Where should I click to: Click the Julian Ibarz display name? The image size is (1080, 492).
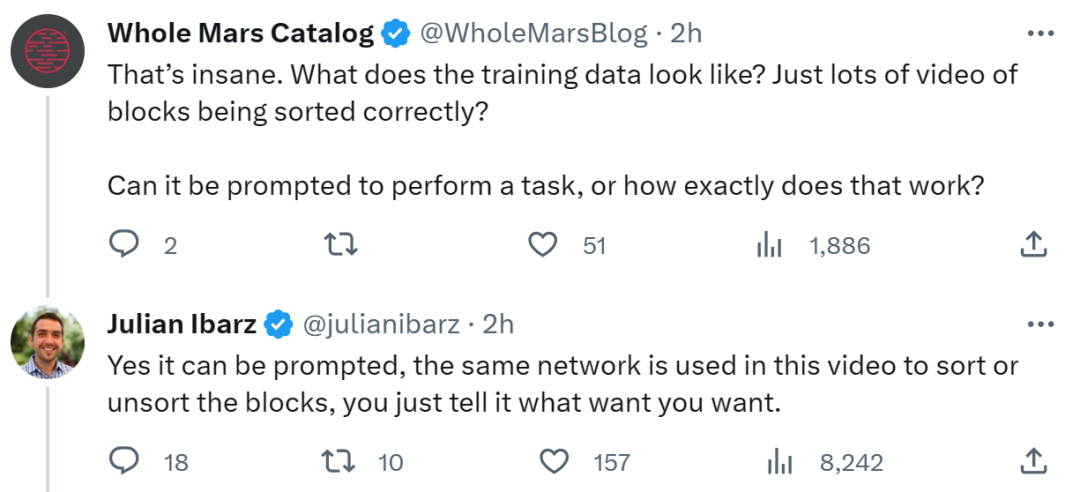click(x=181, y=324)
